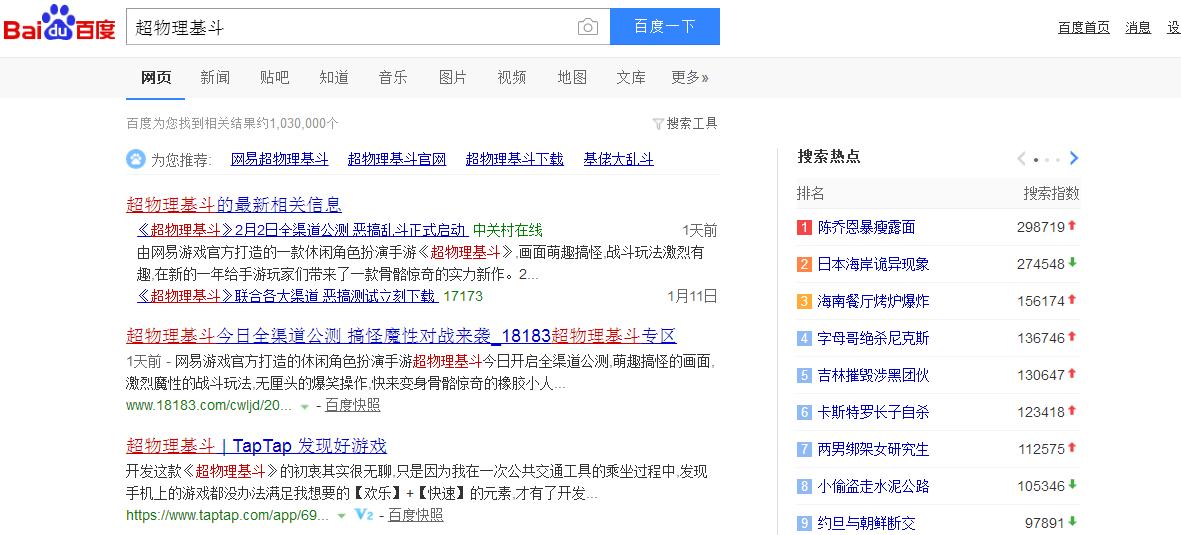The height and width of the screenshot is (535, 1181).
Task: Click the https://www.taptap.com/app URL
Action: click(x=227, y=515)
